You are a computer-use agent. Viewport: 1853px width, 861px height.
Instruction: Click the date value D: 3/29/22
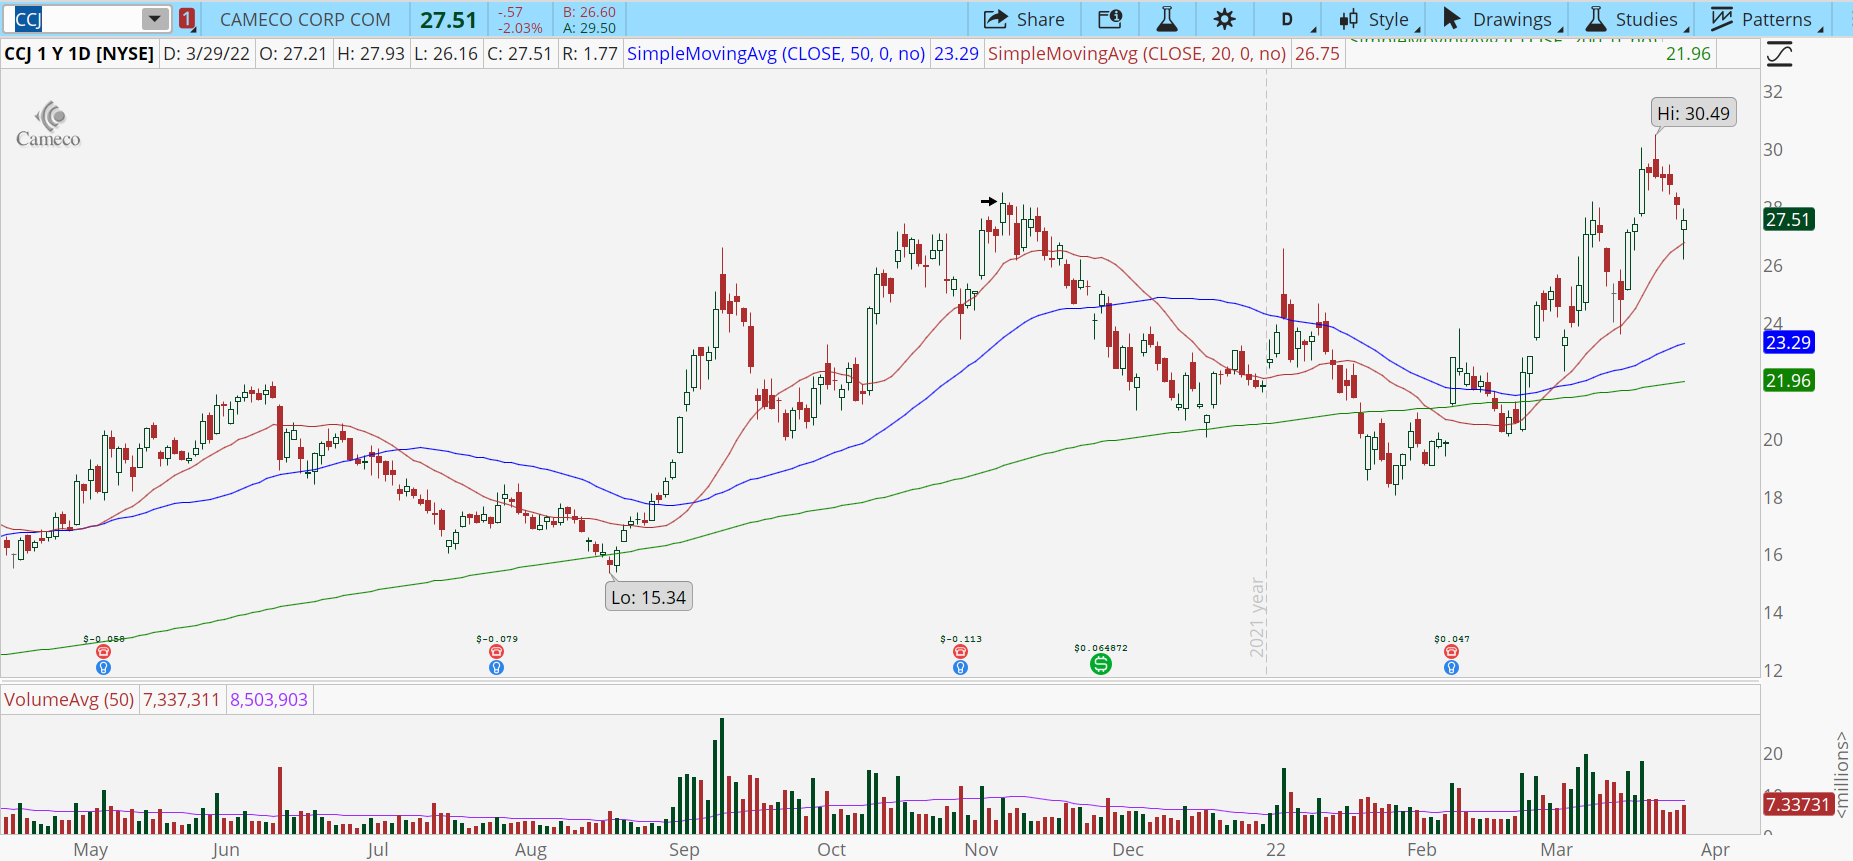tap(206, 54)
